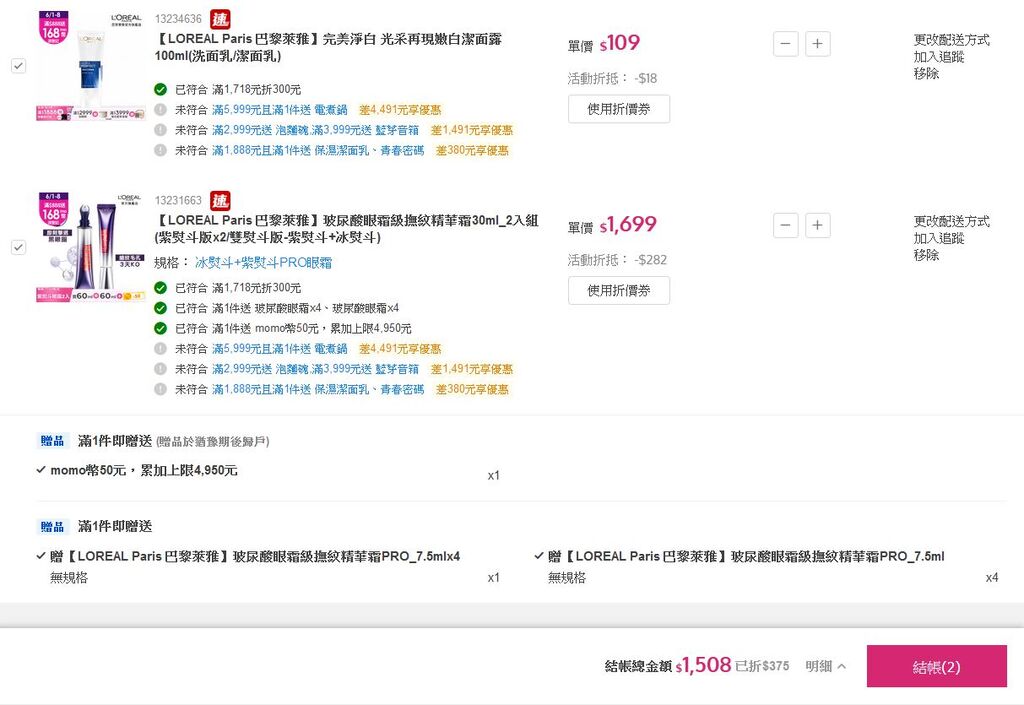The image size is (1024, 705).
Task: Decrease quantity of the $1,699 eye cream
Action: (x=786, y=225)
